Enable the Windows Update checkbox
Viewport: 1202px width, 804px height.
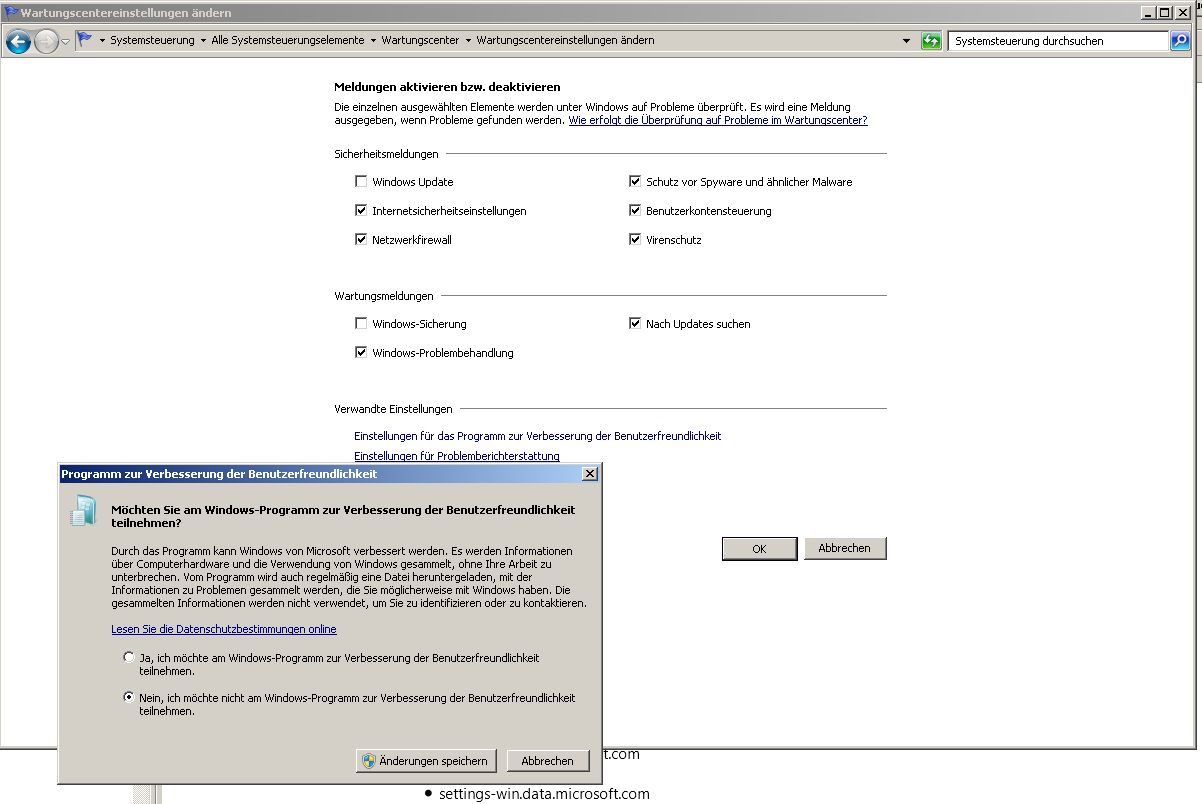(361, 182)
